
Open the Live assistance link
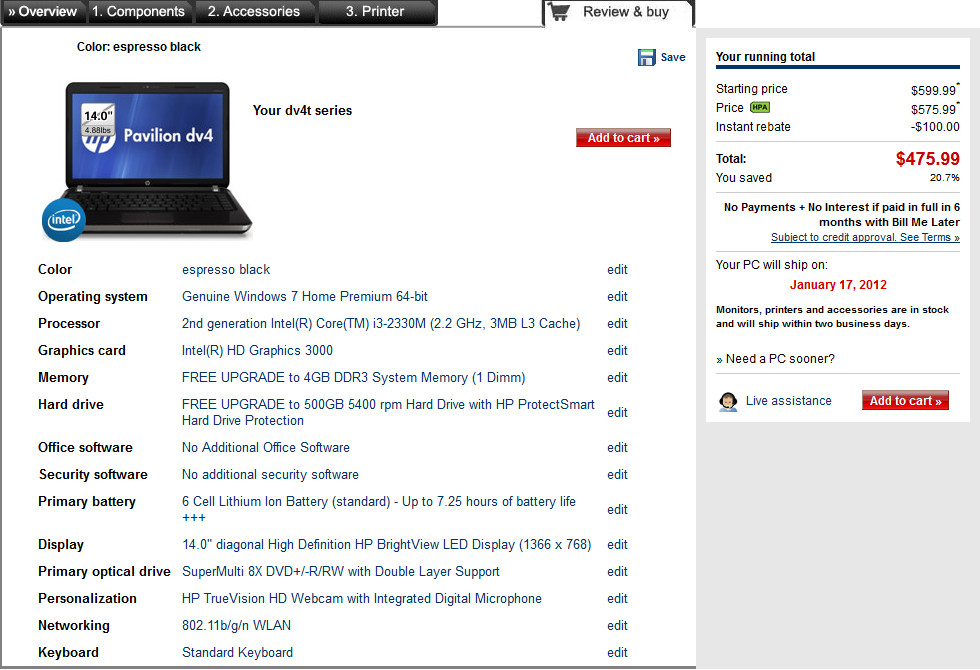click(x=788, y=401)
